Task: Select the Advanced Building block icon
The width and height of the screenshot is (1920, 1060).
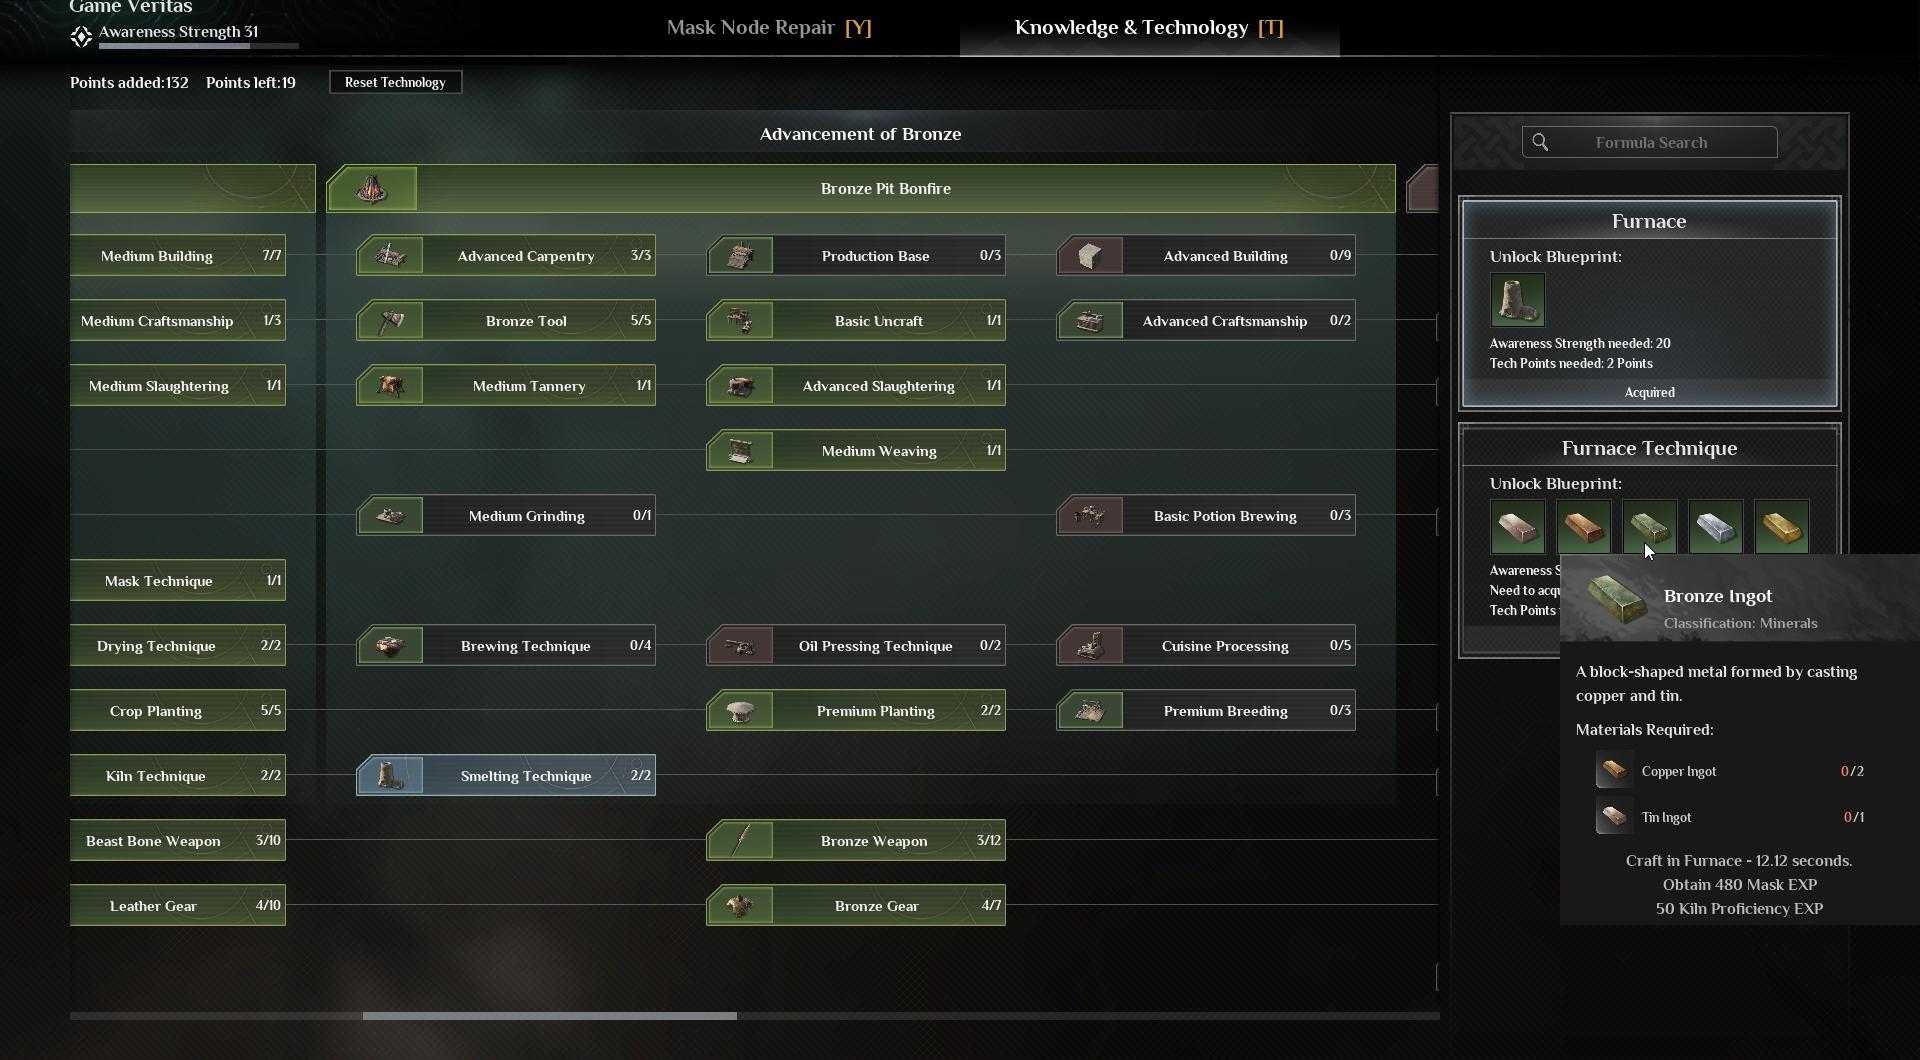Action: [1090, 256]
